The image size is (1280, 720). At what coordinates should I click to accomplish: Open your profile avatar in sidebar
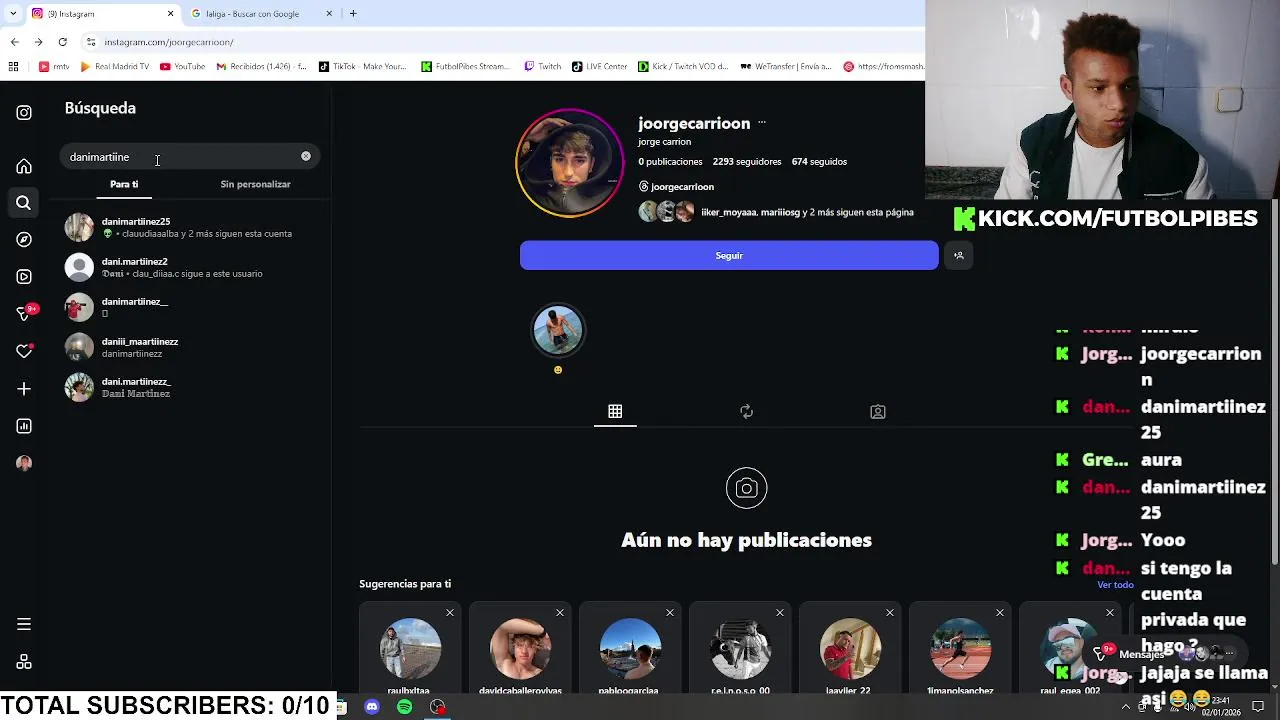tap(24, 463)
